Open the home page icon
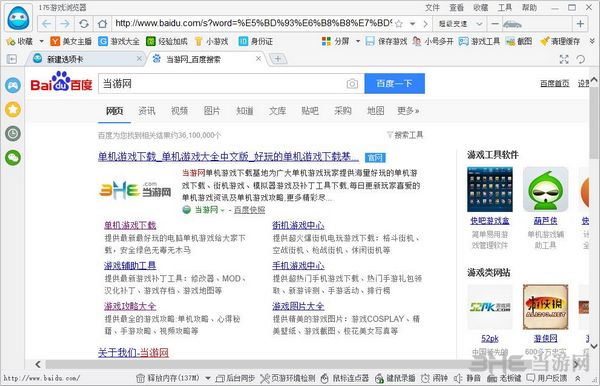The image size is (600, 386). pyautogui.click(x=102, y=24)
